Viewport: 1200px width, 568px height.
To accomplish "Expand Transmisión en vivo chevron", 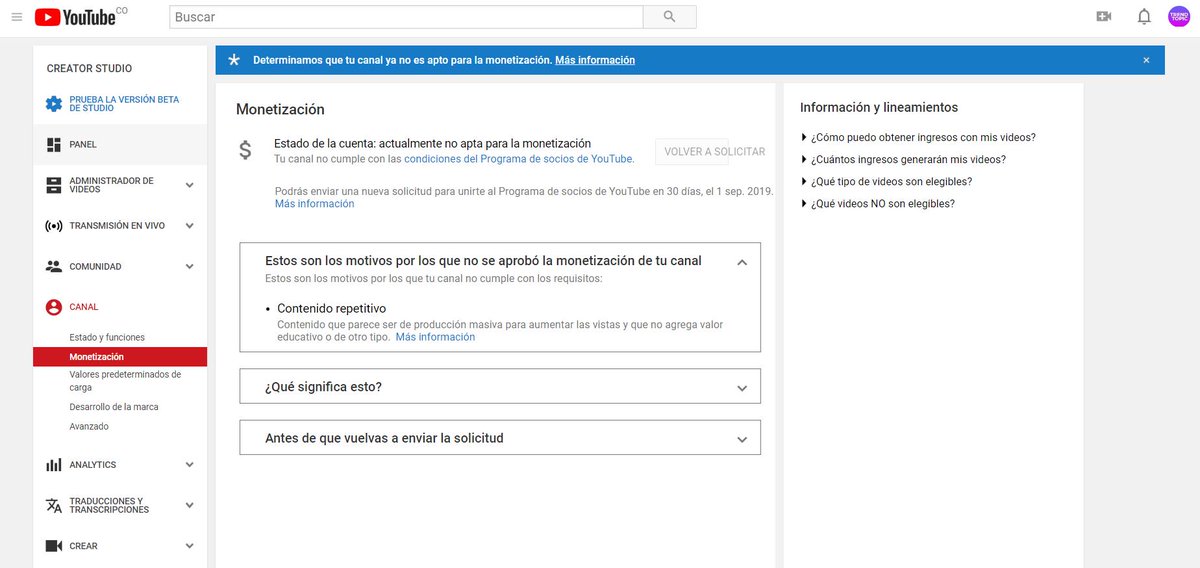I will click(x=189, y=226).
